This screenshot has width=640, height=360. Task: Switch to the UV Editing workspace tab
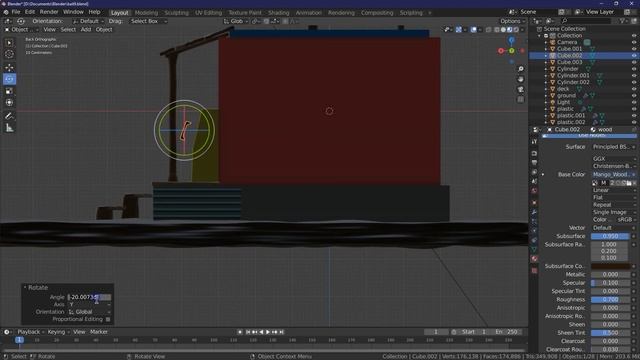pyautogui.click(x=208, y=13)
